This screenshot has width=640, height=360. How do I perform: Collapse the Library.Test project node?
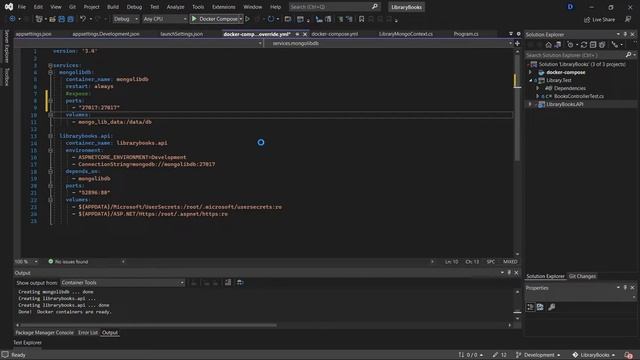(531, 80)
